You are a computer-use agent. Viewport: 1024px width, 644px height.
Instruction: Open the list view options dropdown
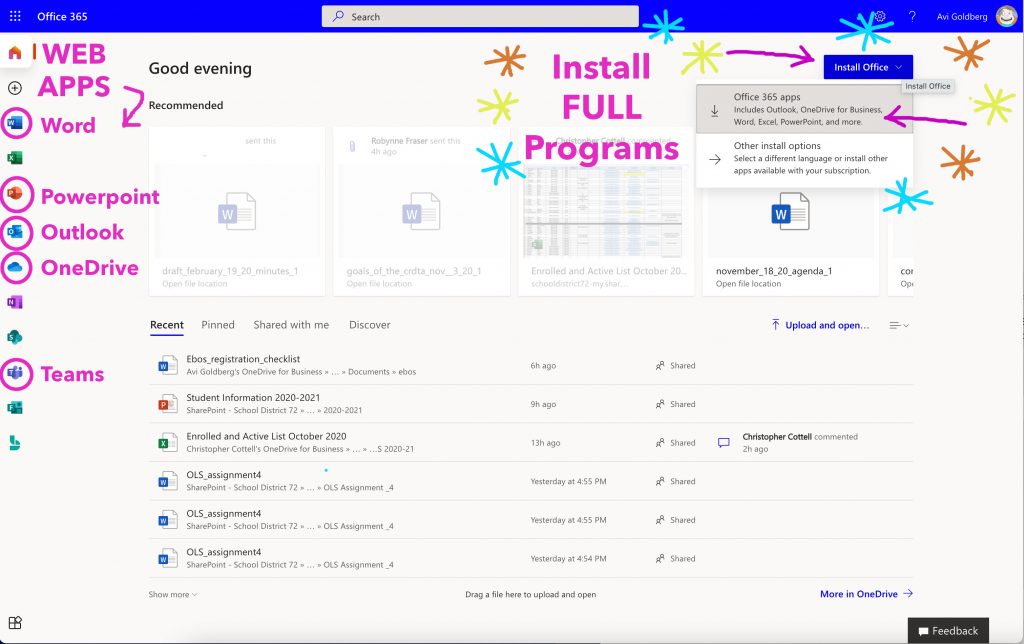pyautogui.click(x=899, y=325)
